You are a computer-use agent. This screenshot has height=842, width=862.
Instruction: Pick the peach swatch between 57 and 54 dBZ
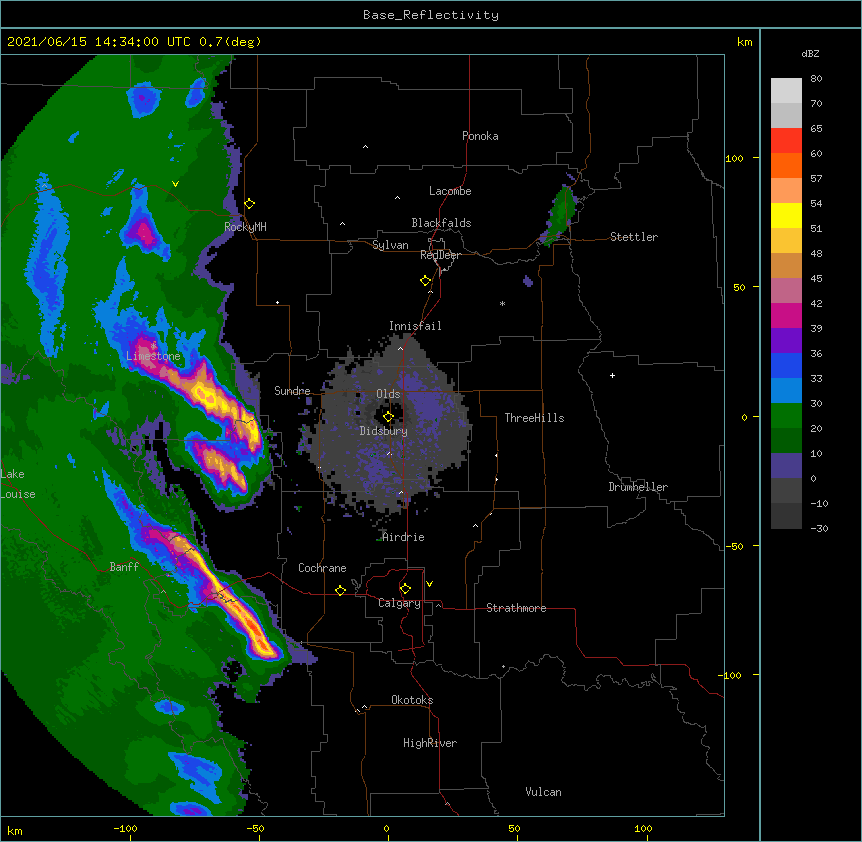point(786,191)
